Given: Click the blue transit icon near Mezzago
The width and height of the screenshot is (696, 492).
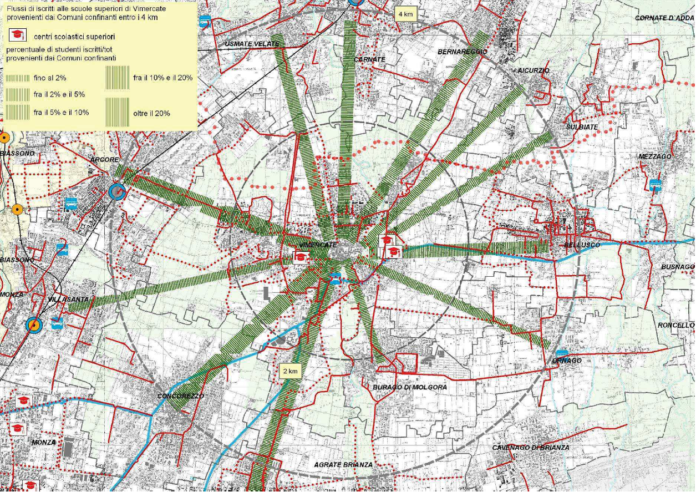Looking at the screenshot, I should pos(655,185).
